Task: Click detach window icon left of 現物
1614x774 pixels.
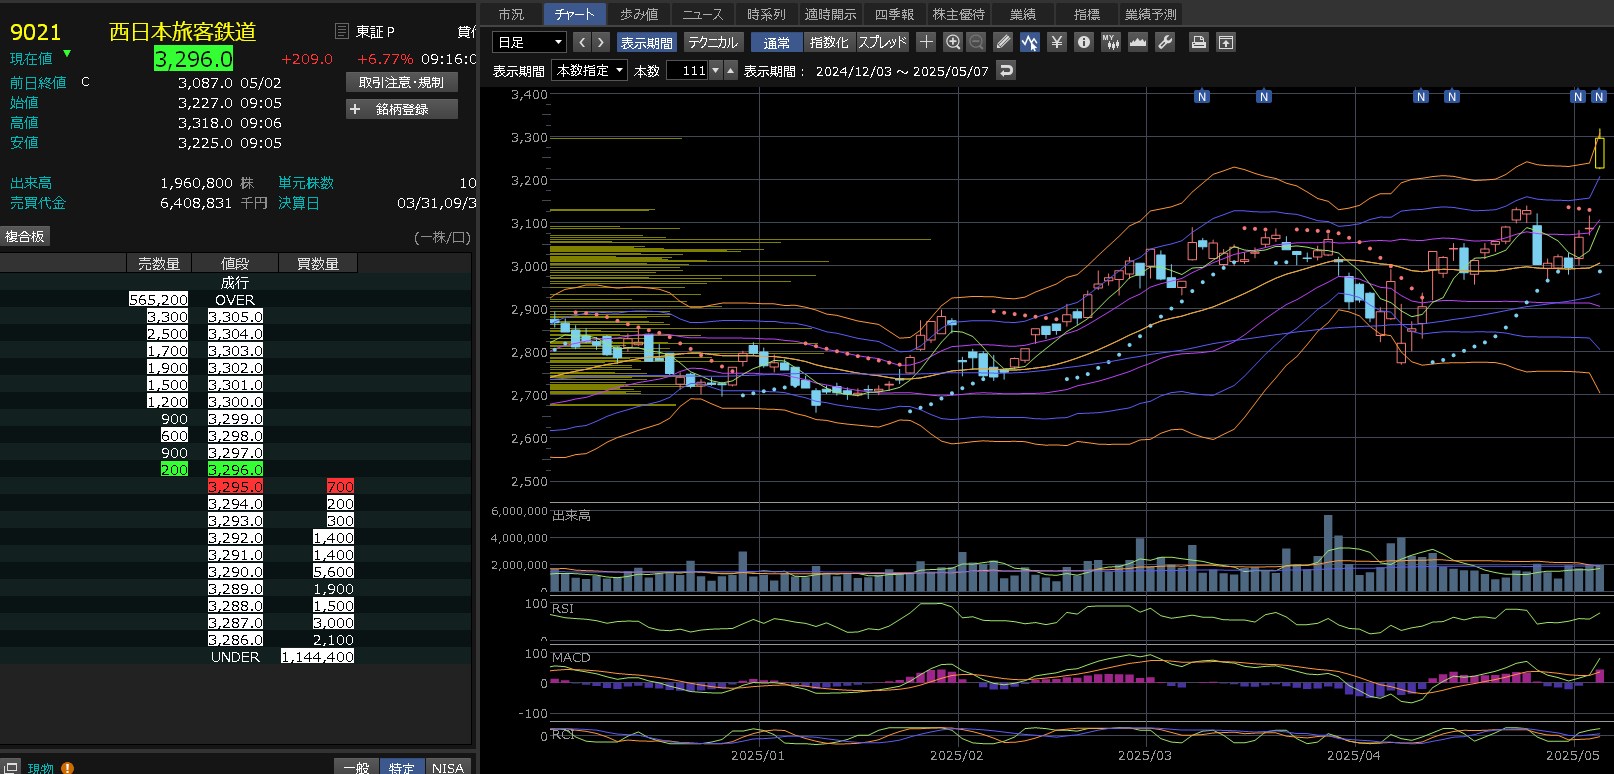Action: [x=11, y=767]
